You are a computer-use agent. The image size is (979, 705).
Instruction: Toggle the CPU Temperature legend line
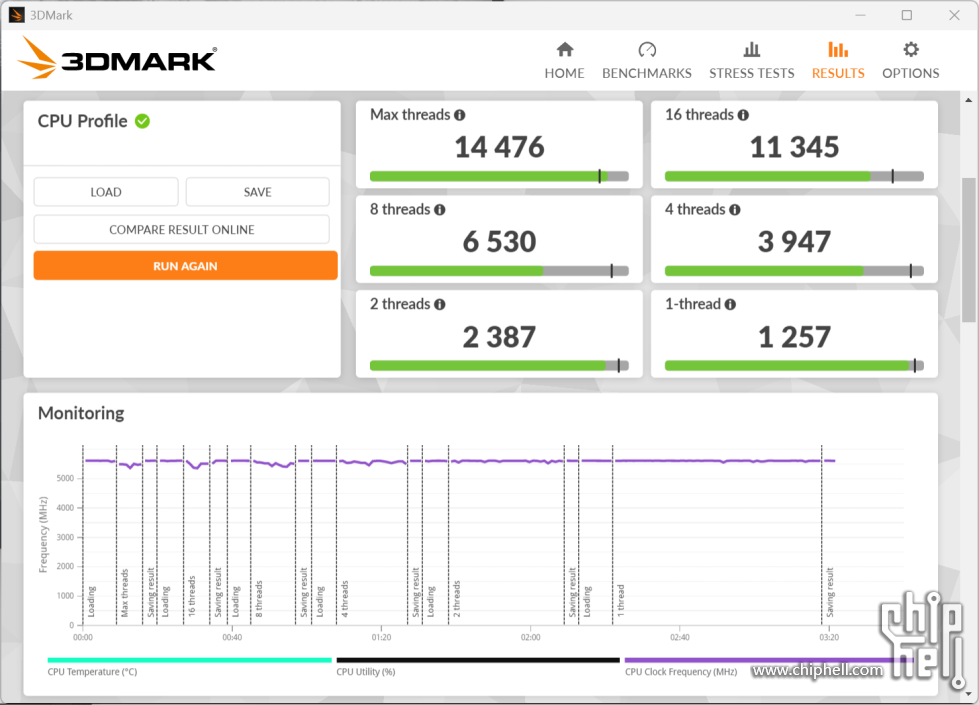[x=189, y=660]
